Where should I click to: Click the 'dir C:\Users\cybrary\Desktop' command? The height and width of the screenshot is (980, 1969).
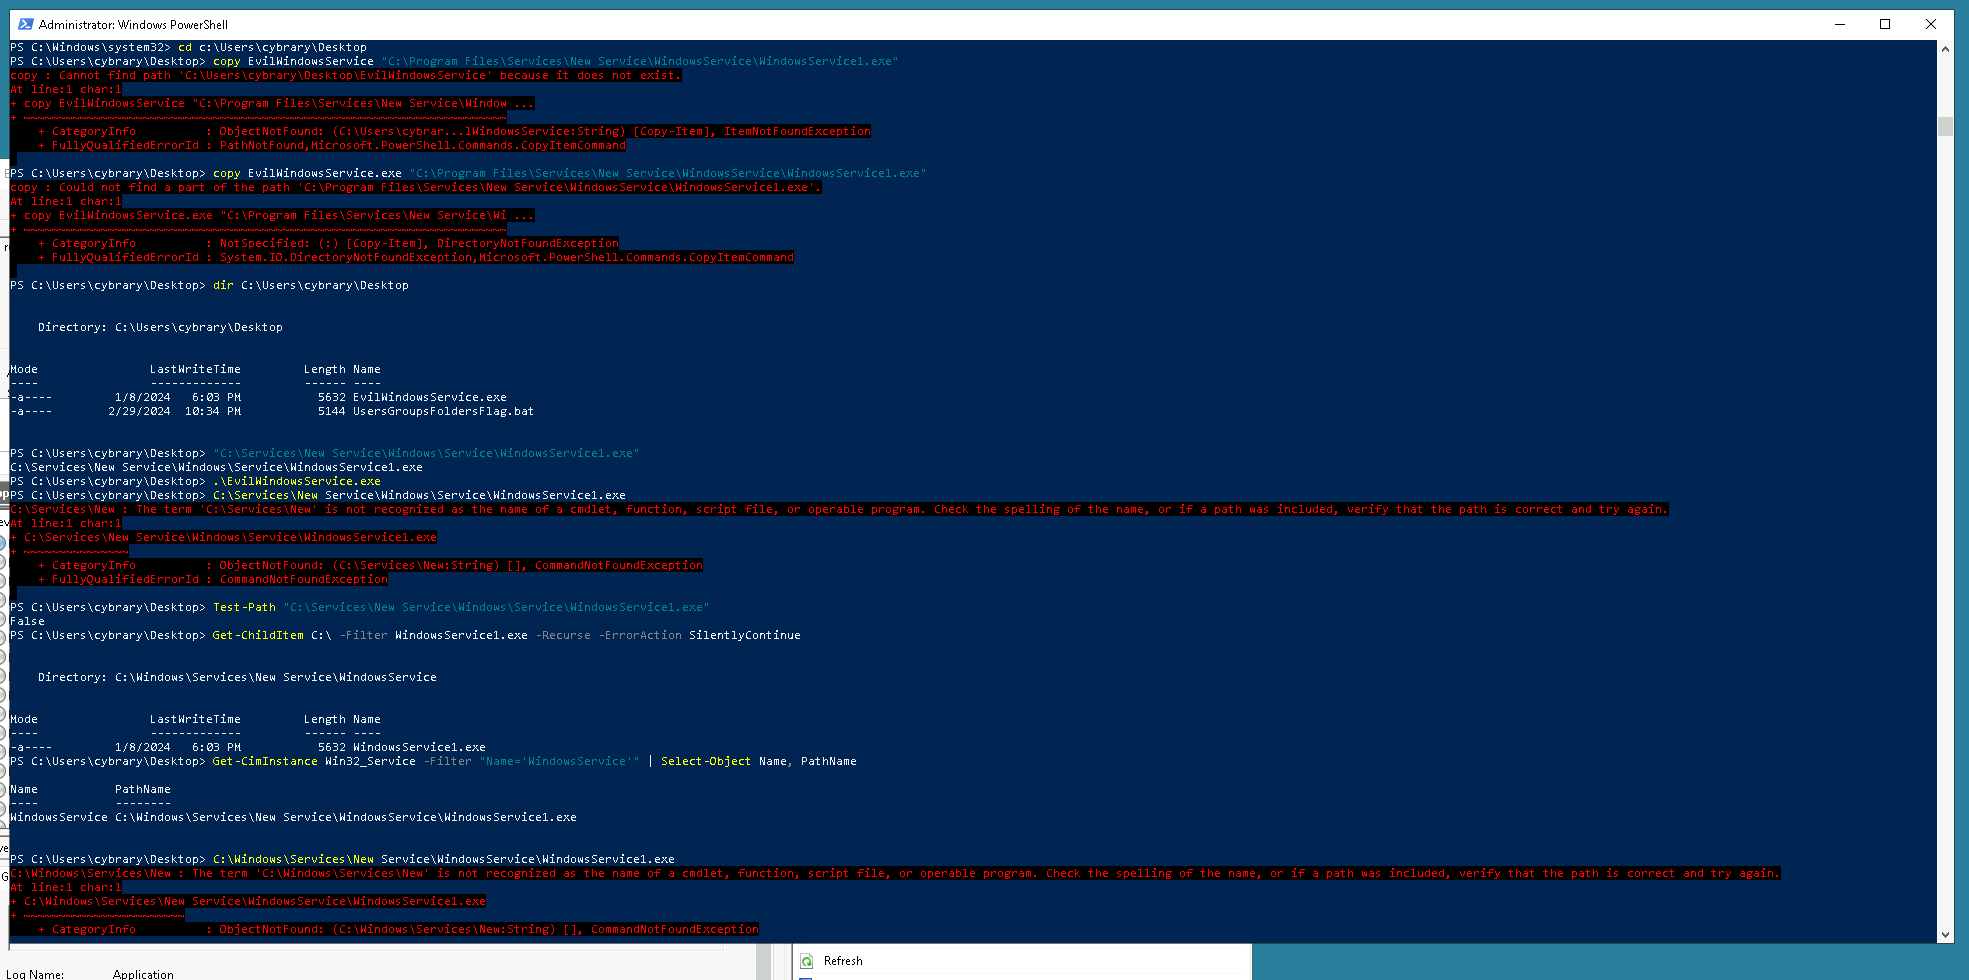[x=311, y=285]
